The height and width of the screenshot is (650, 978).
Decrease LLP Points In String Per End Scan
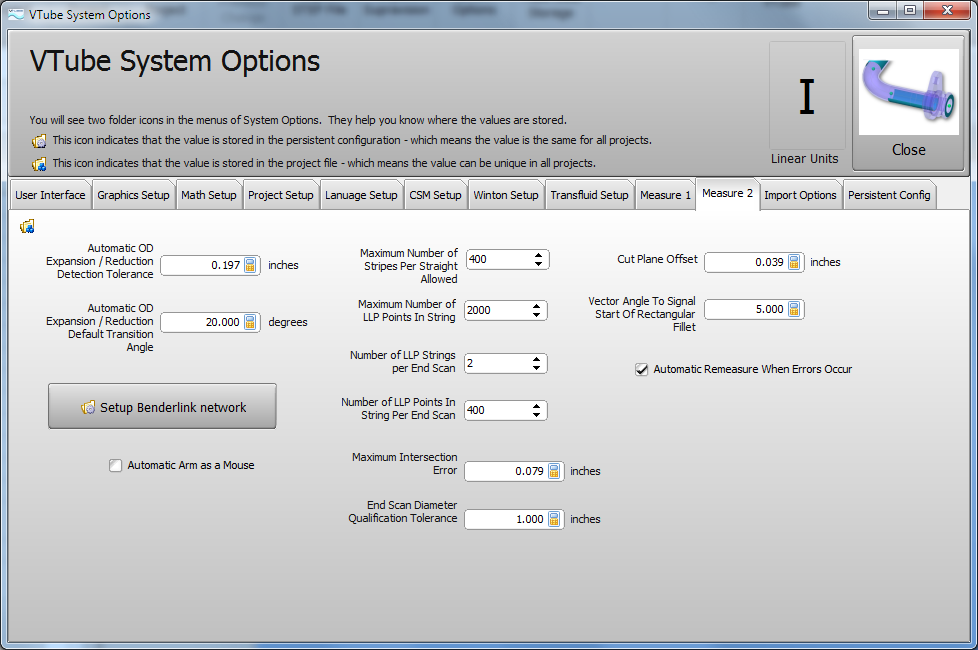click(x=539, y=415)
